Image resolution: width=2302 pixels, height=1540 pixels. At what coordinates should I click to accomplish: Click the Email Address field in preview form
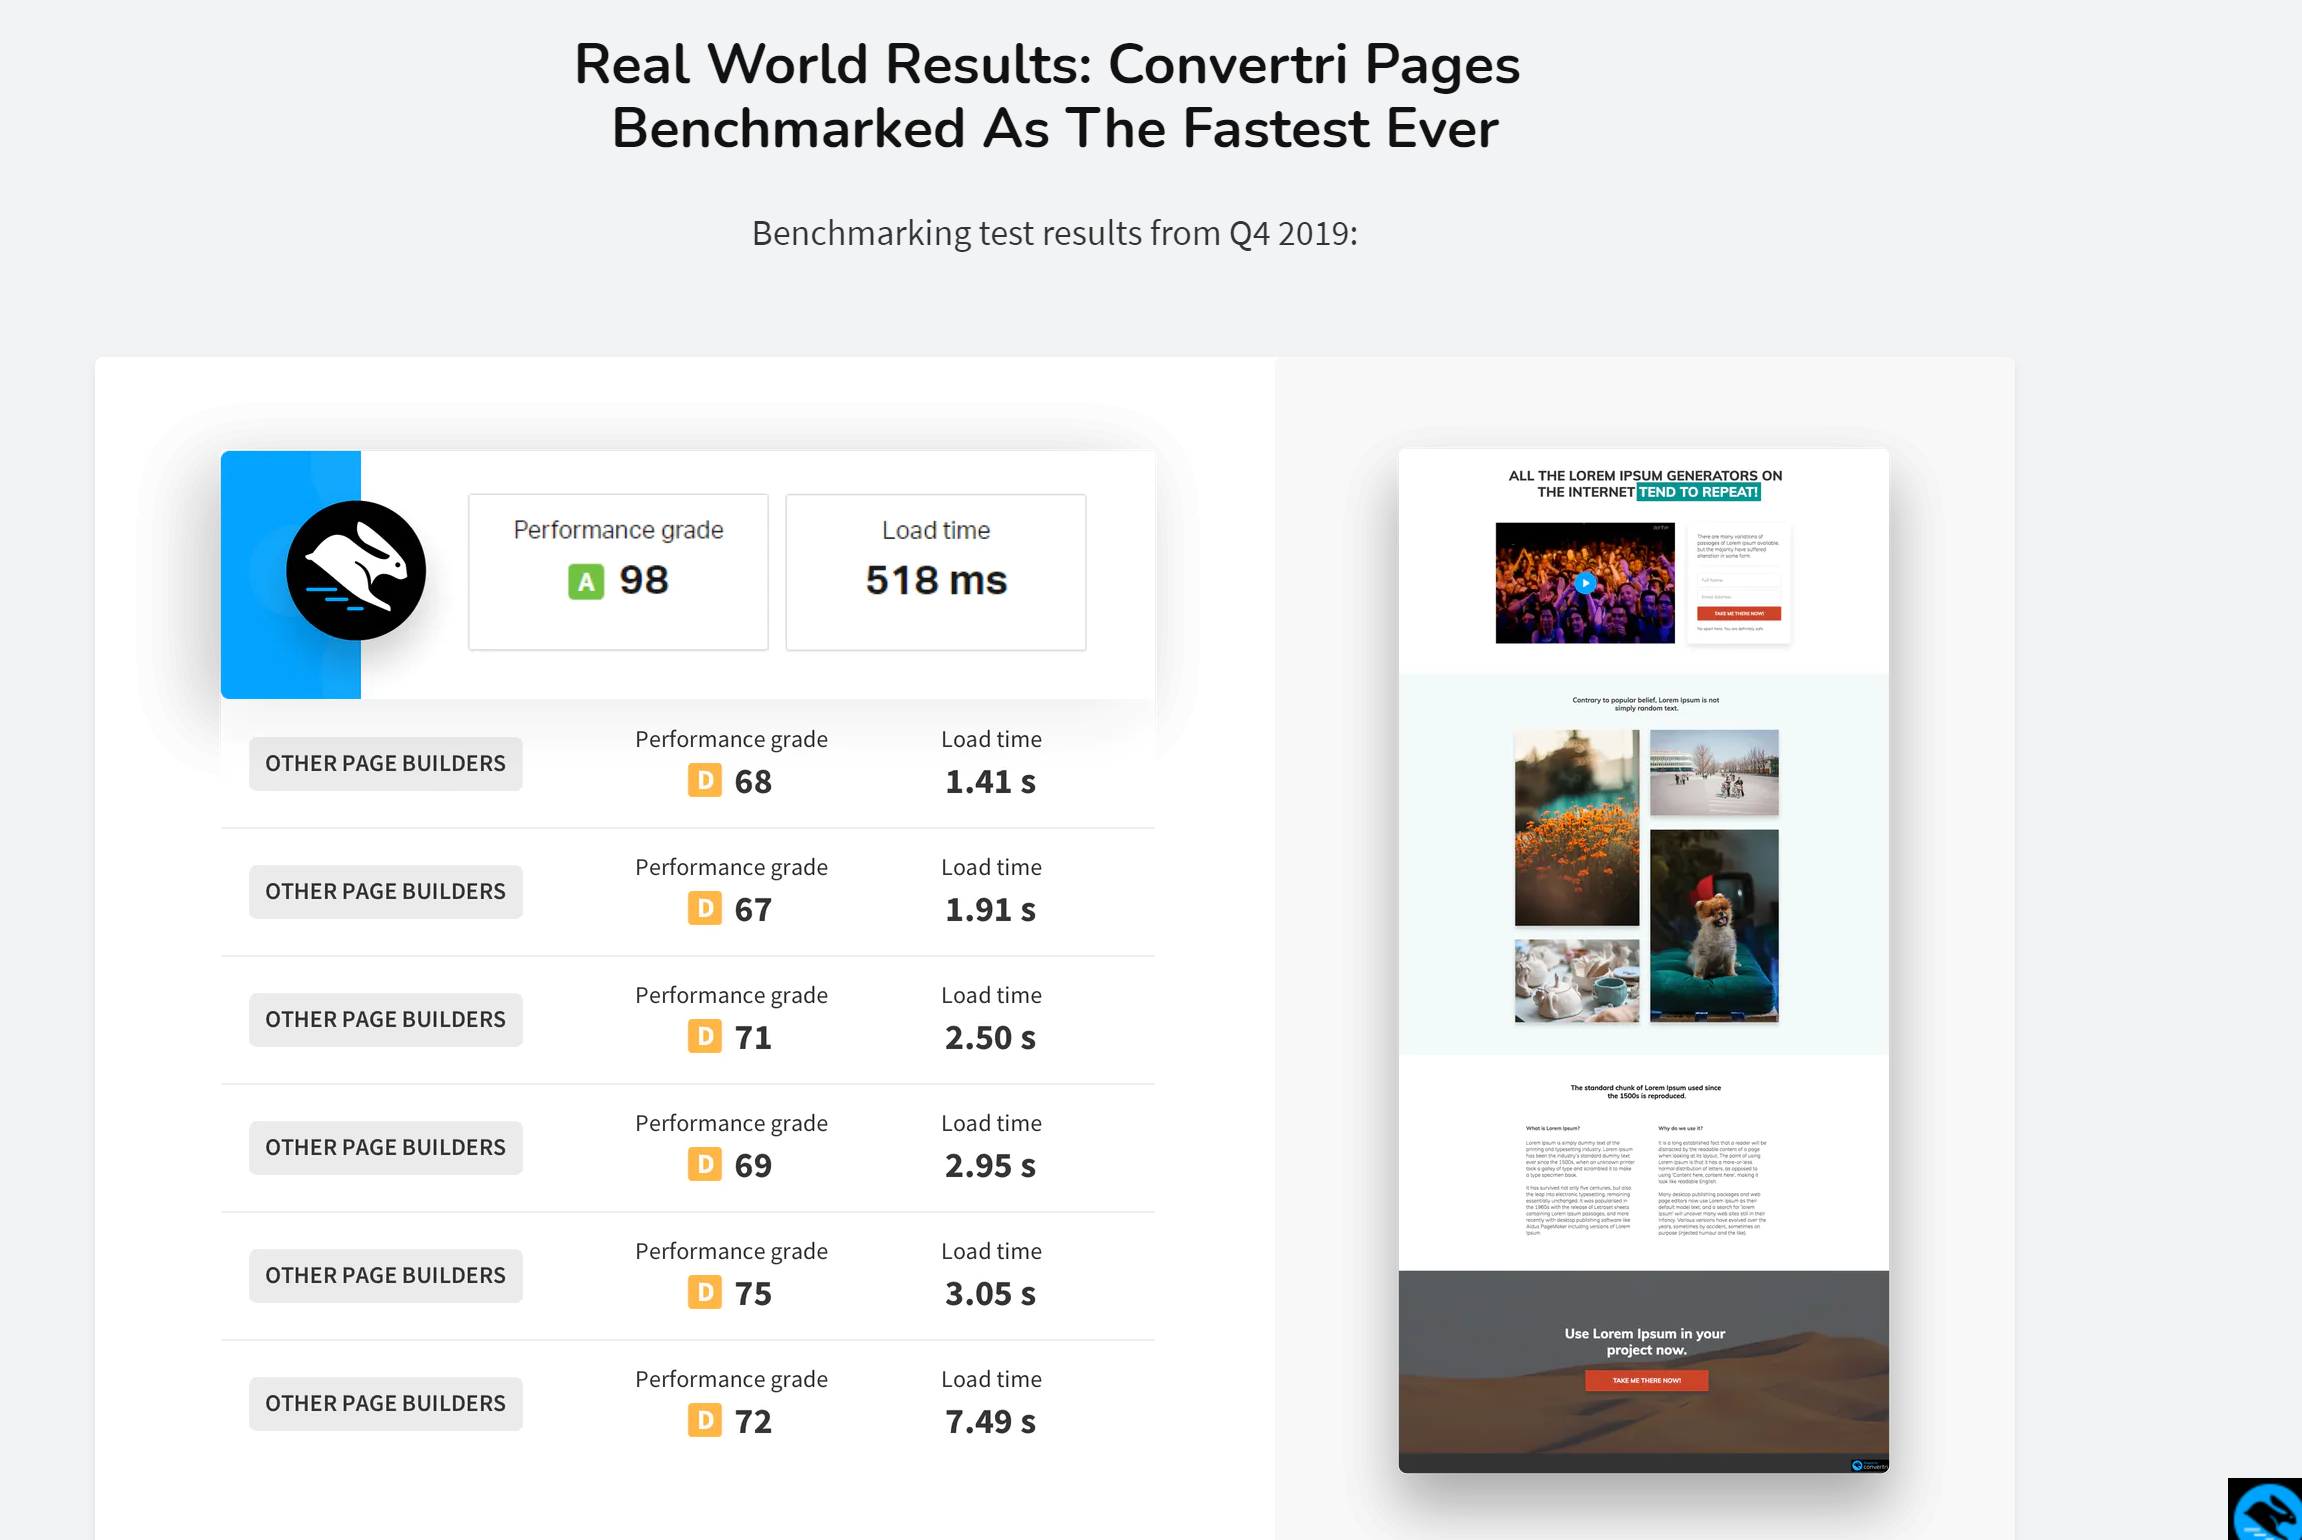pyautogui.click(x=1739, y=597)
